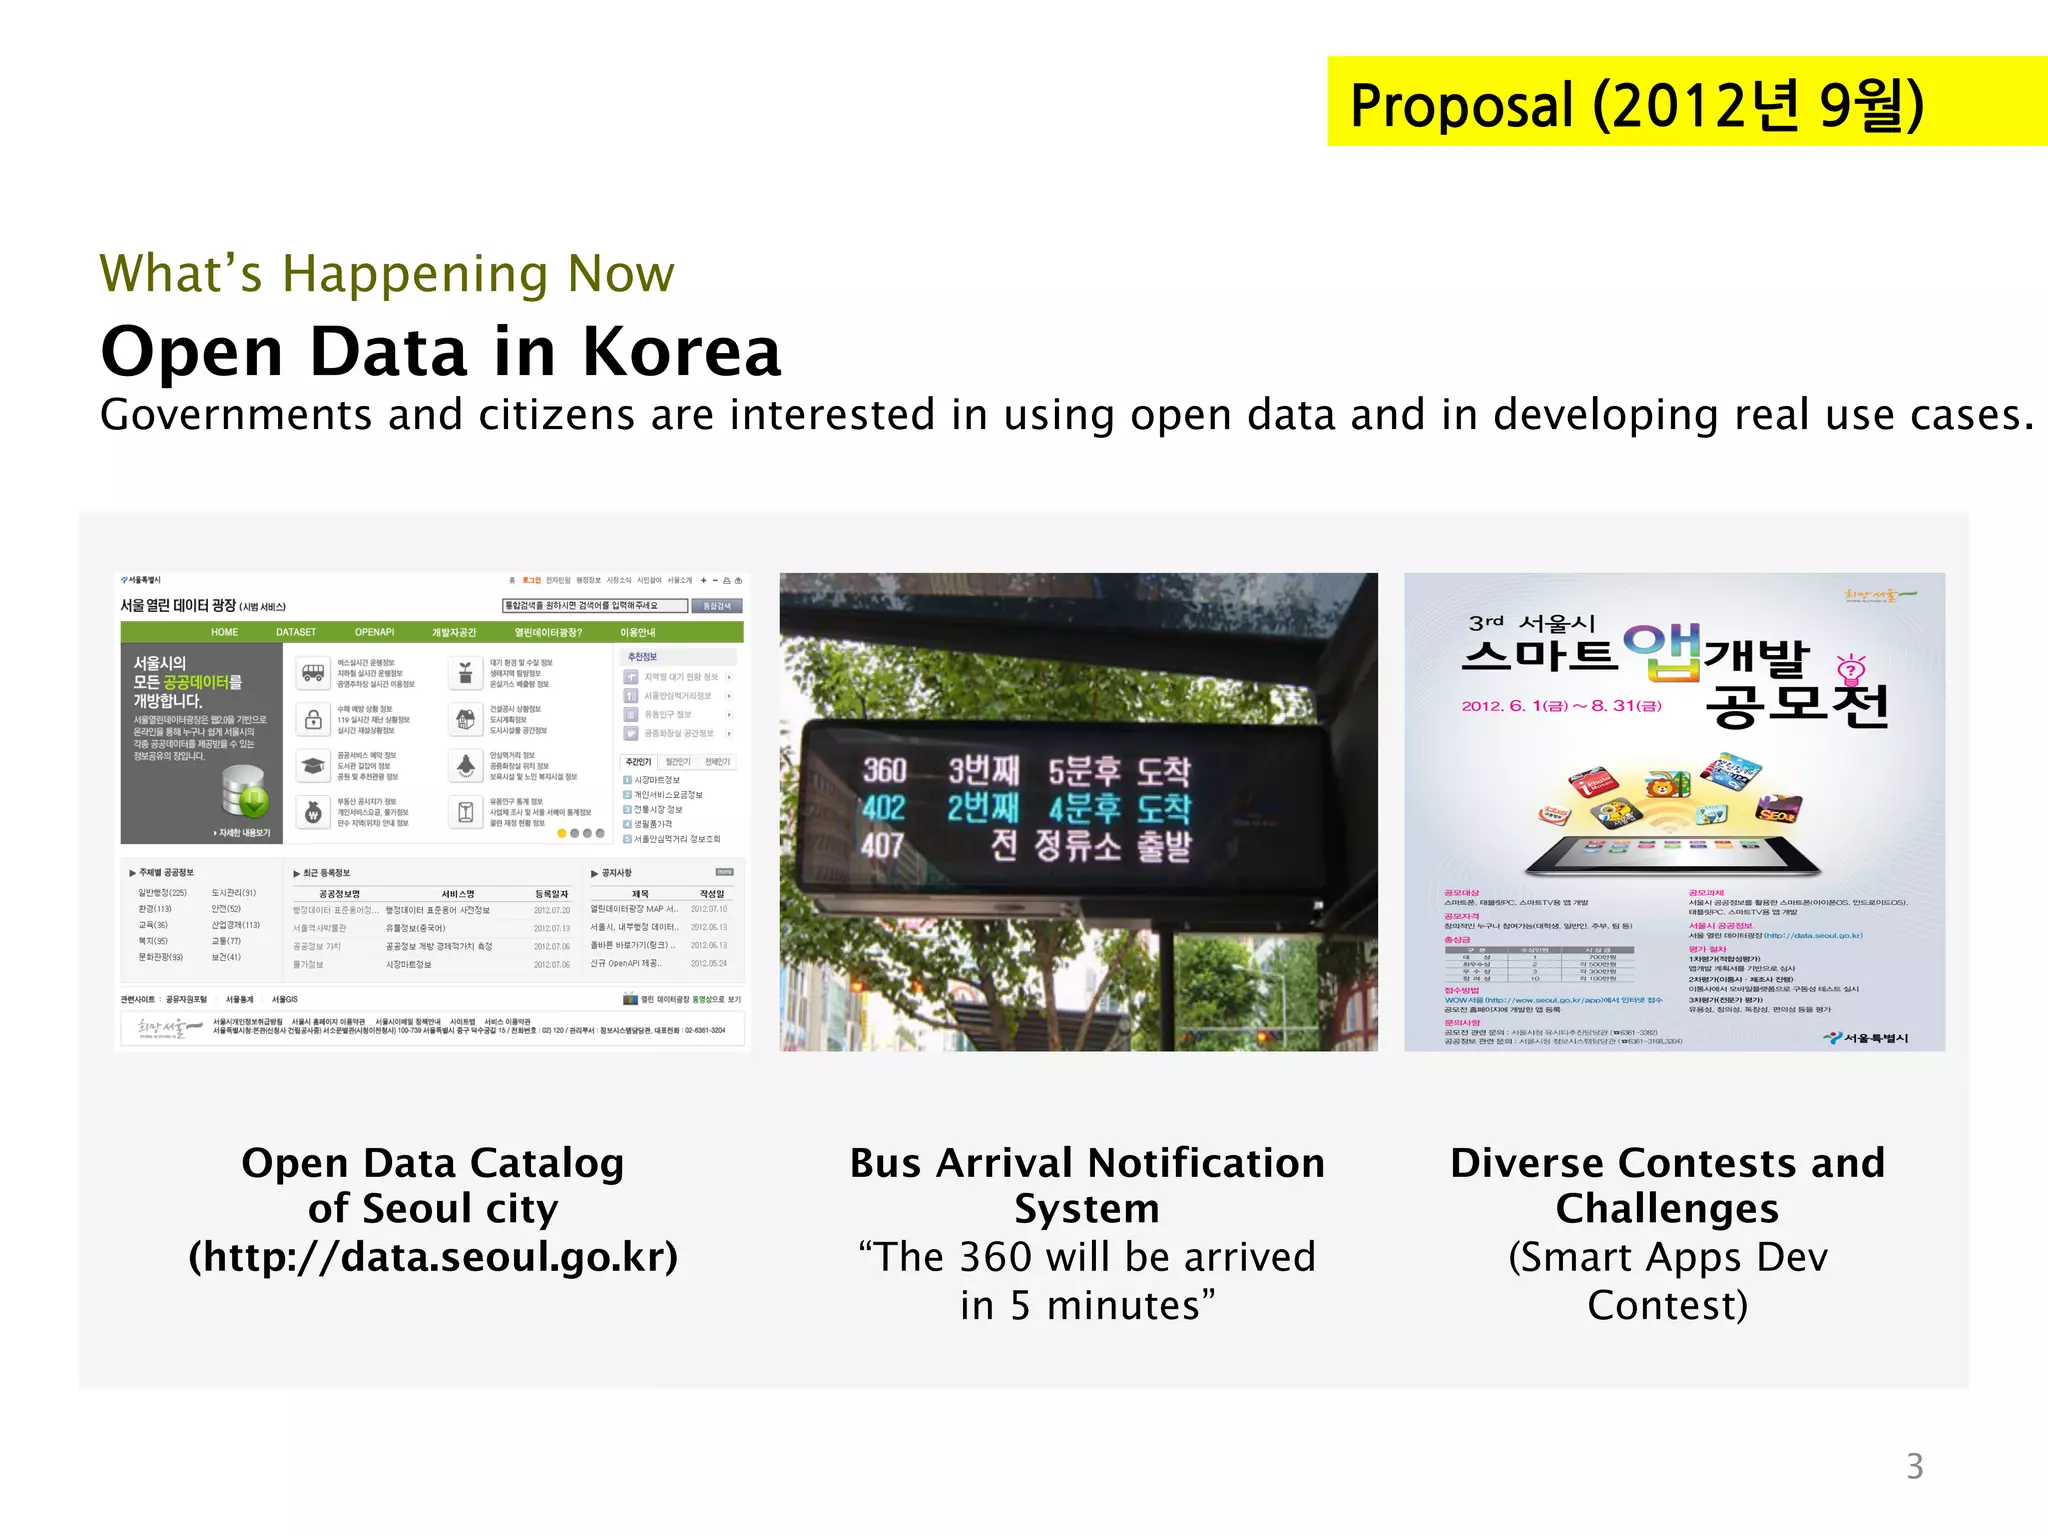
Task: Select the second gray carousel dot
Action: click(x=587, y=833)
